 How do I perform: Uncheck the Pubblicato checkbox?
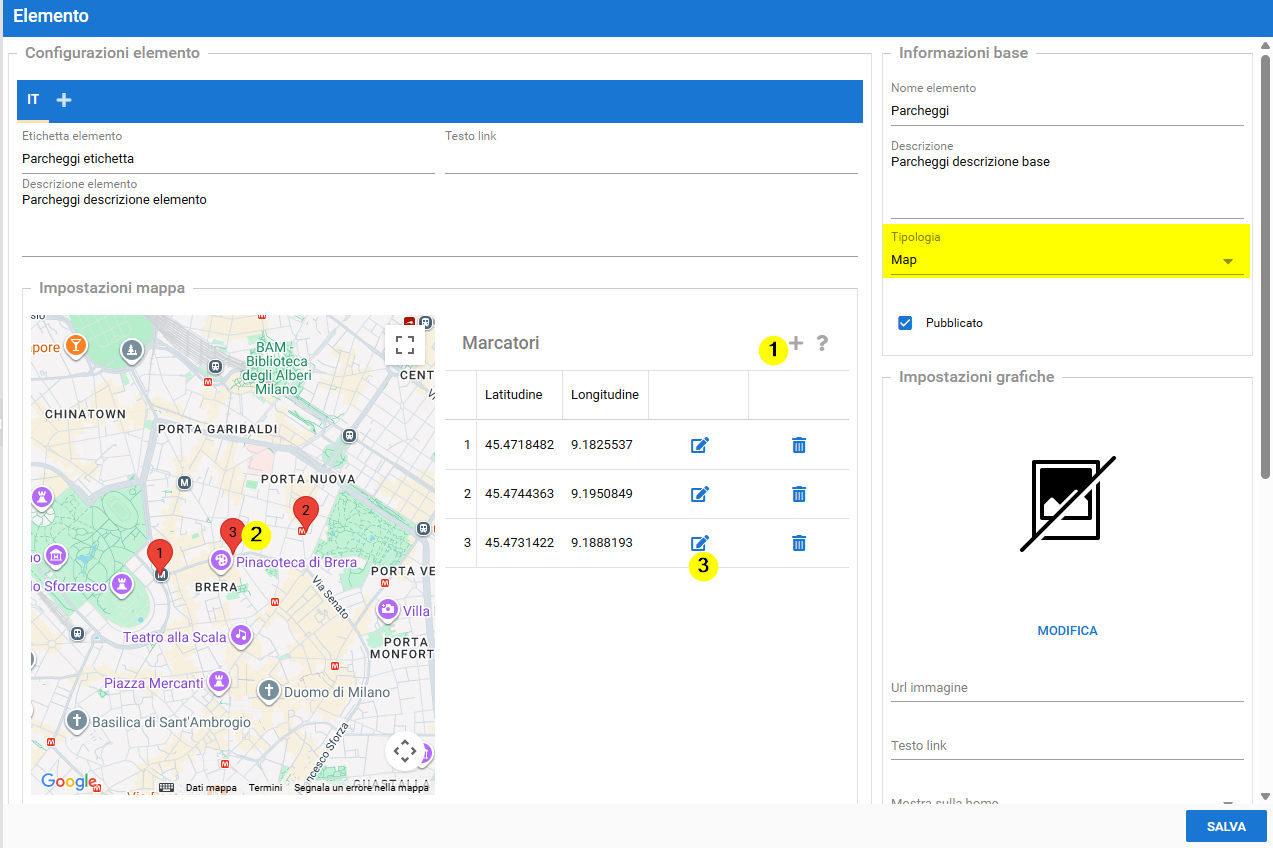[905, 323]
